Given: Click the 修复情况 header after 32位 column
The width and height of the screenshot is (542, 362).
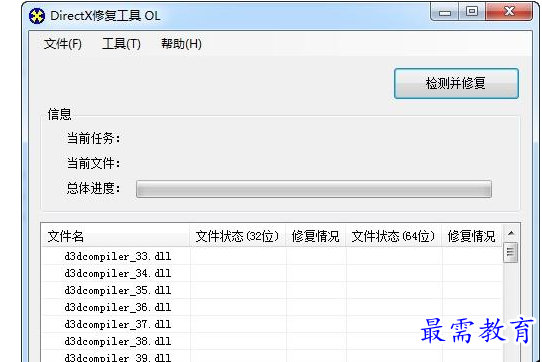Looking at the screenshot, I should point(316,236).
